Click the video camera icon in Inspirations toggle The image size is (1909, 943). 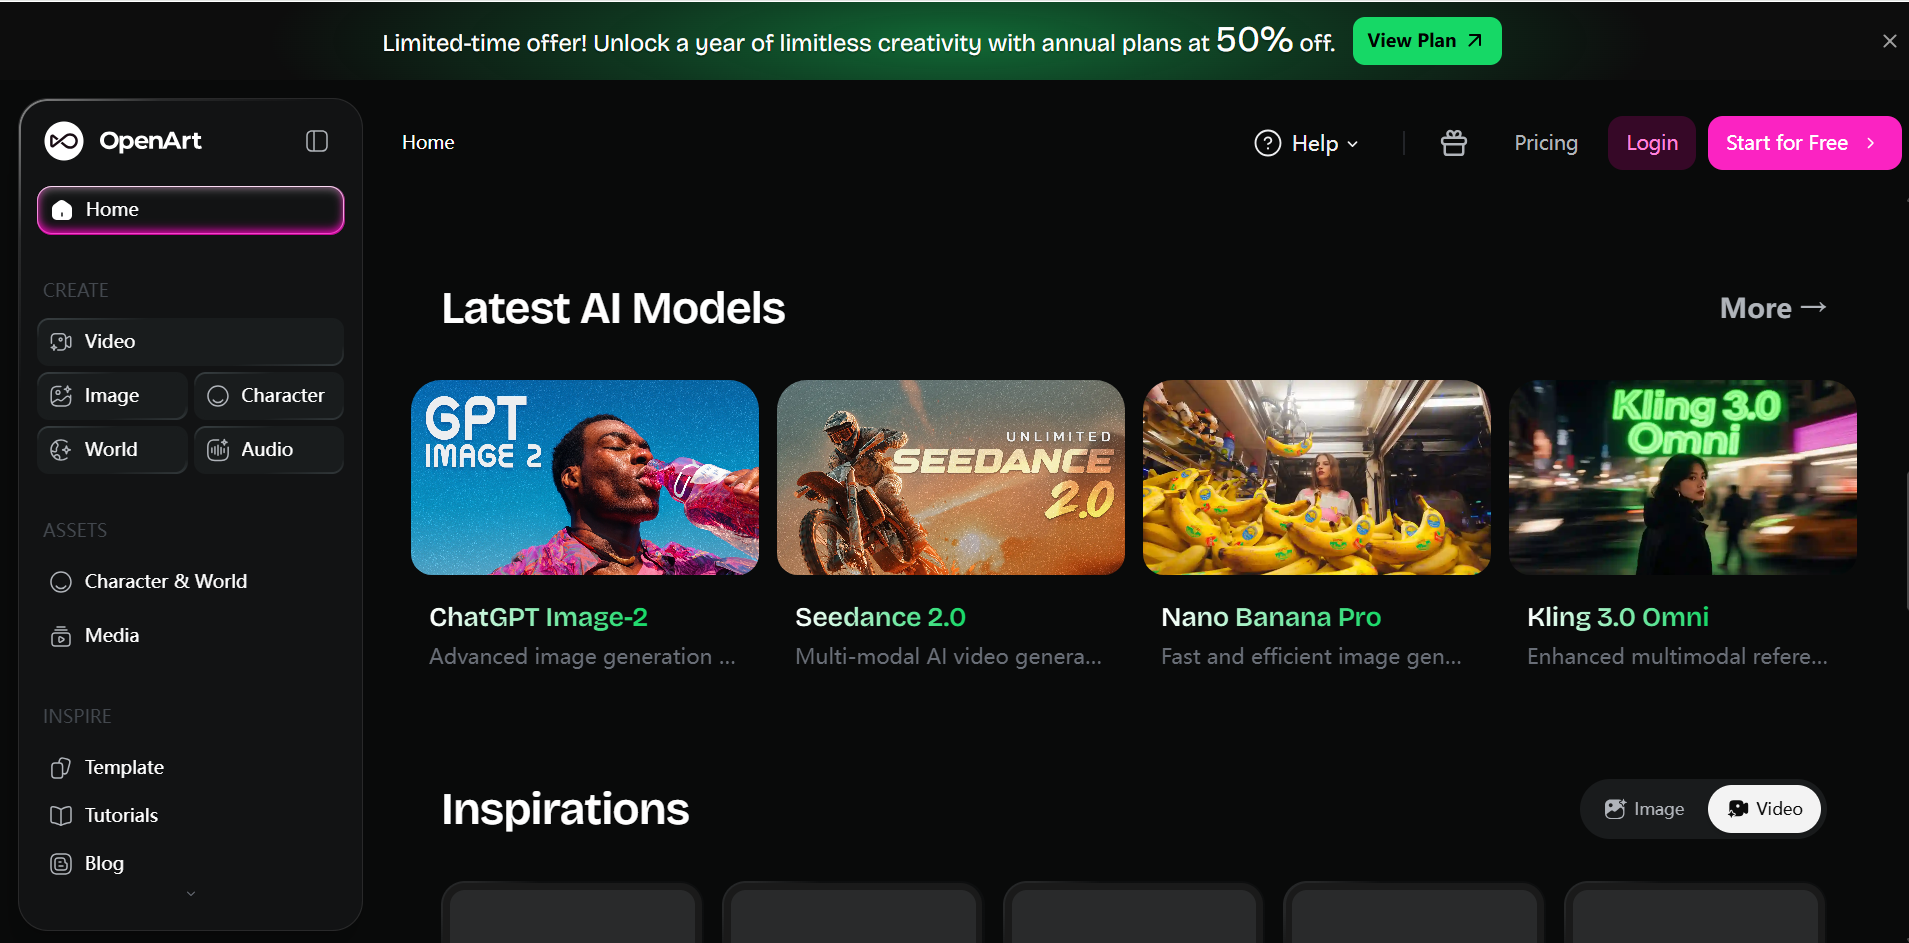tap(1739, 809)
